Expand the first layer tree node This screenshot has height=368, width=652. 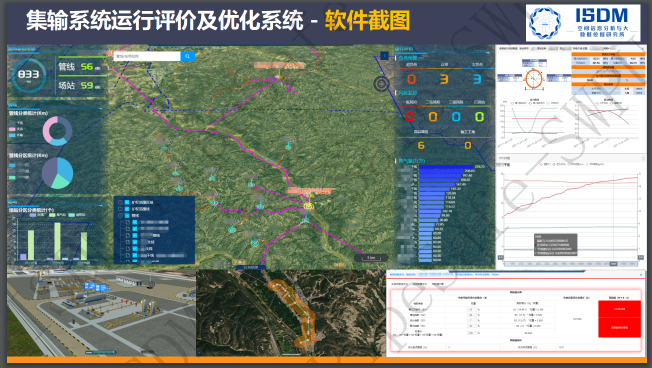[x=121, y=203]
